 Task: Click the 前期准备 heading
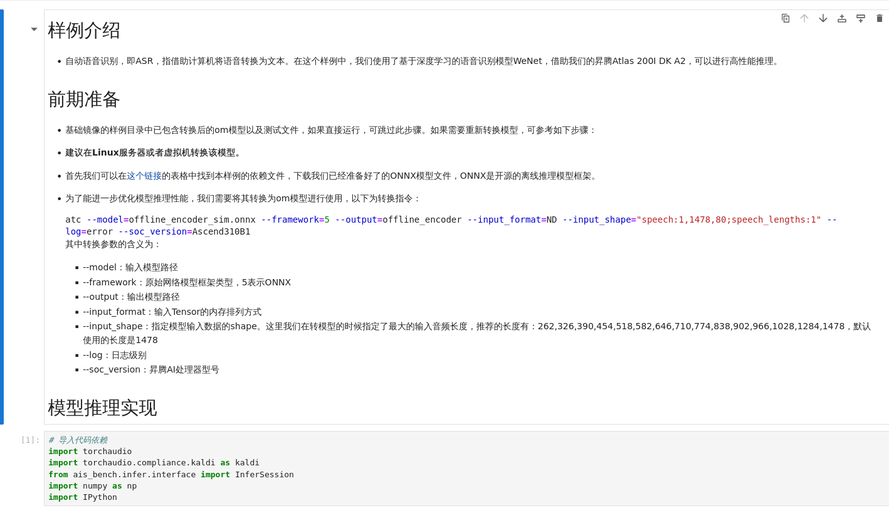point(84,99)
